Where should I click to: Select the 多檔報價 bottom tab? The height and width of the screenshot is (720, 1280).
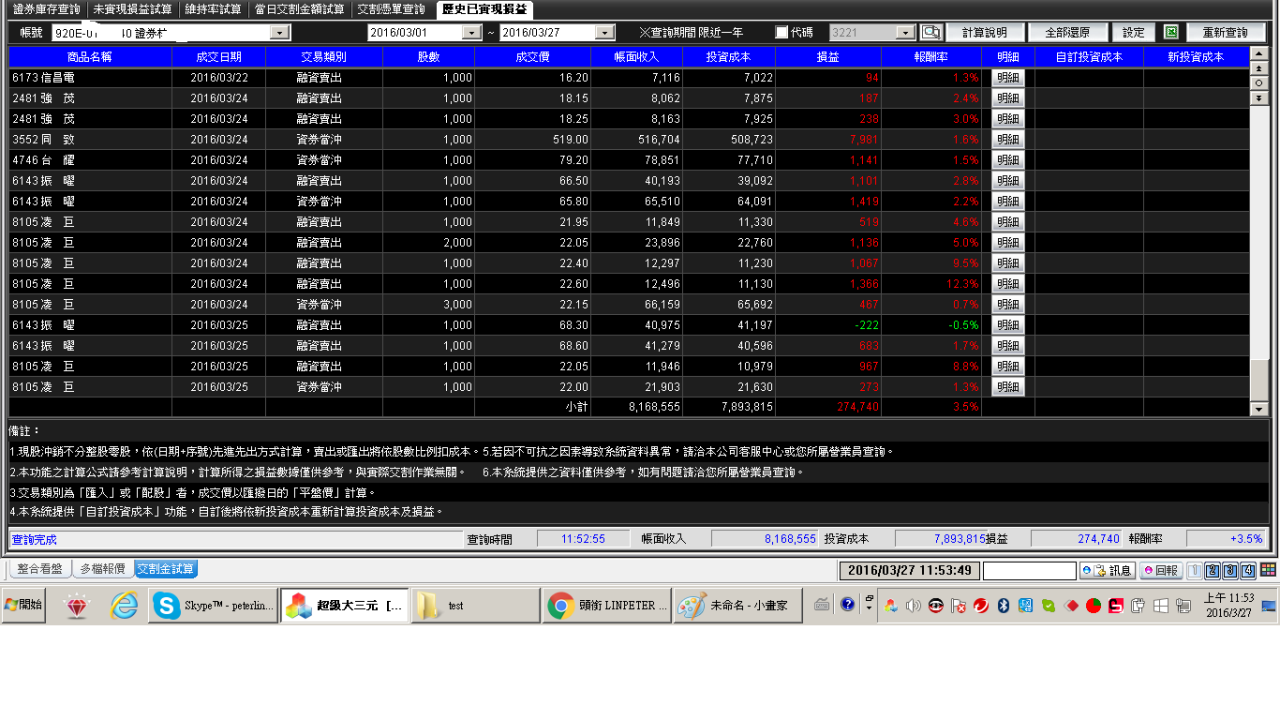(102, 569)
